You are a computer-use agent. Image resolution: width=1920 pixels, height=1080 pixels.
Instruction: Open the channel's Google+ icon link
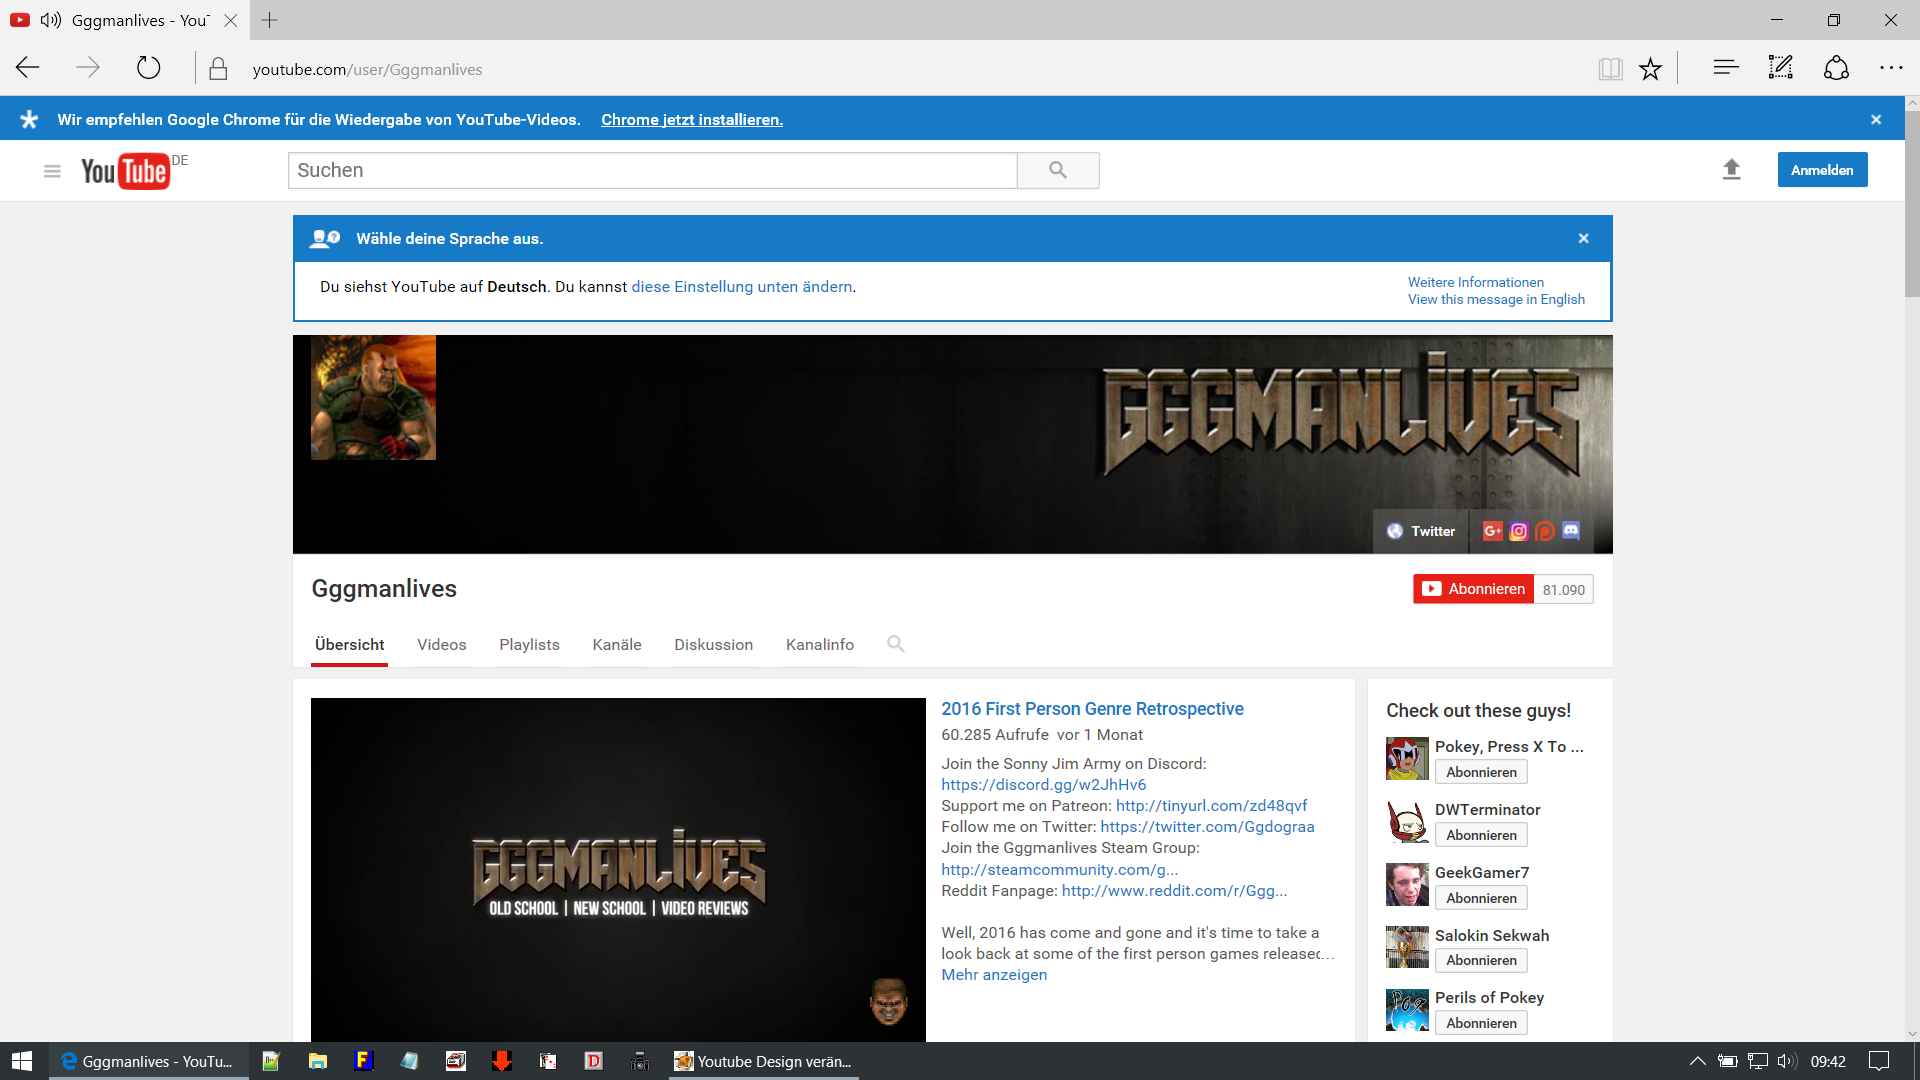tap(1492, 531)
